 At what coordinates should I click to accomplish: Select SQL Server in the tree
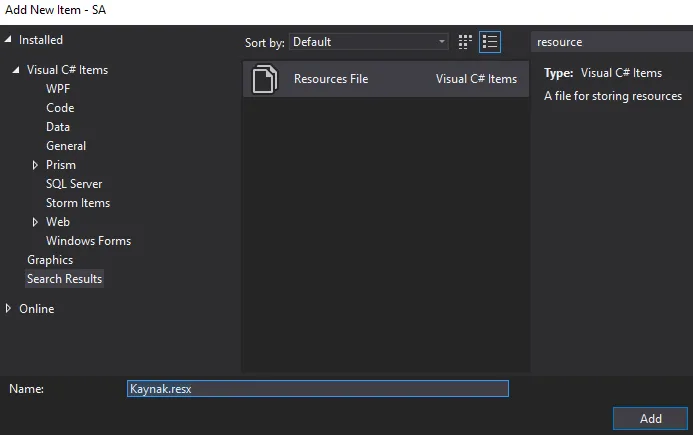(74, 184)
